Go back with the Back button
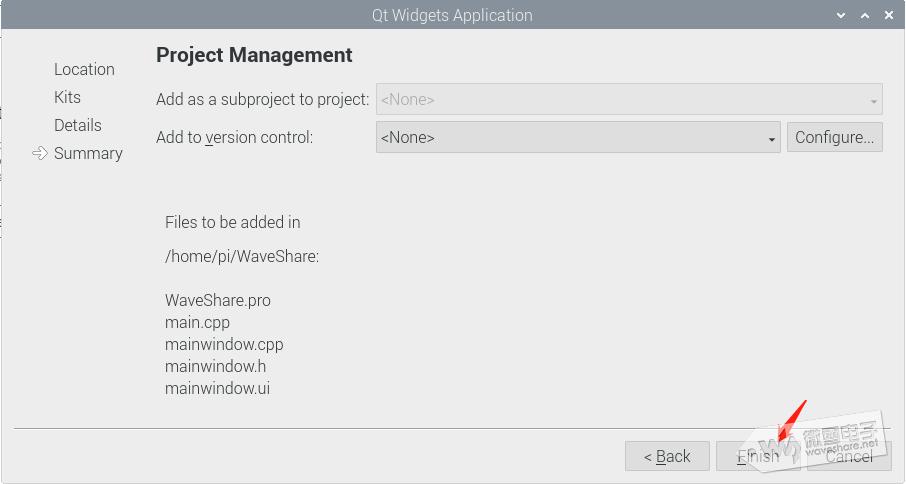Screen dimensions: 906x484 tap(667, 456)
